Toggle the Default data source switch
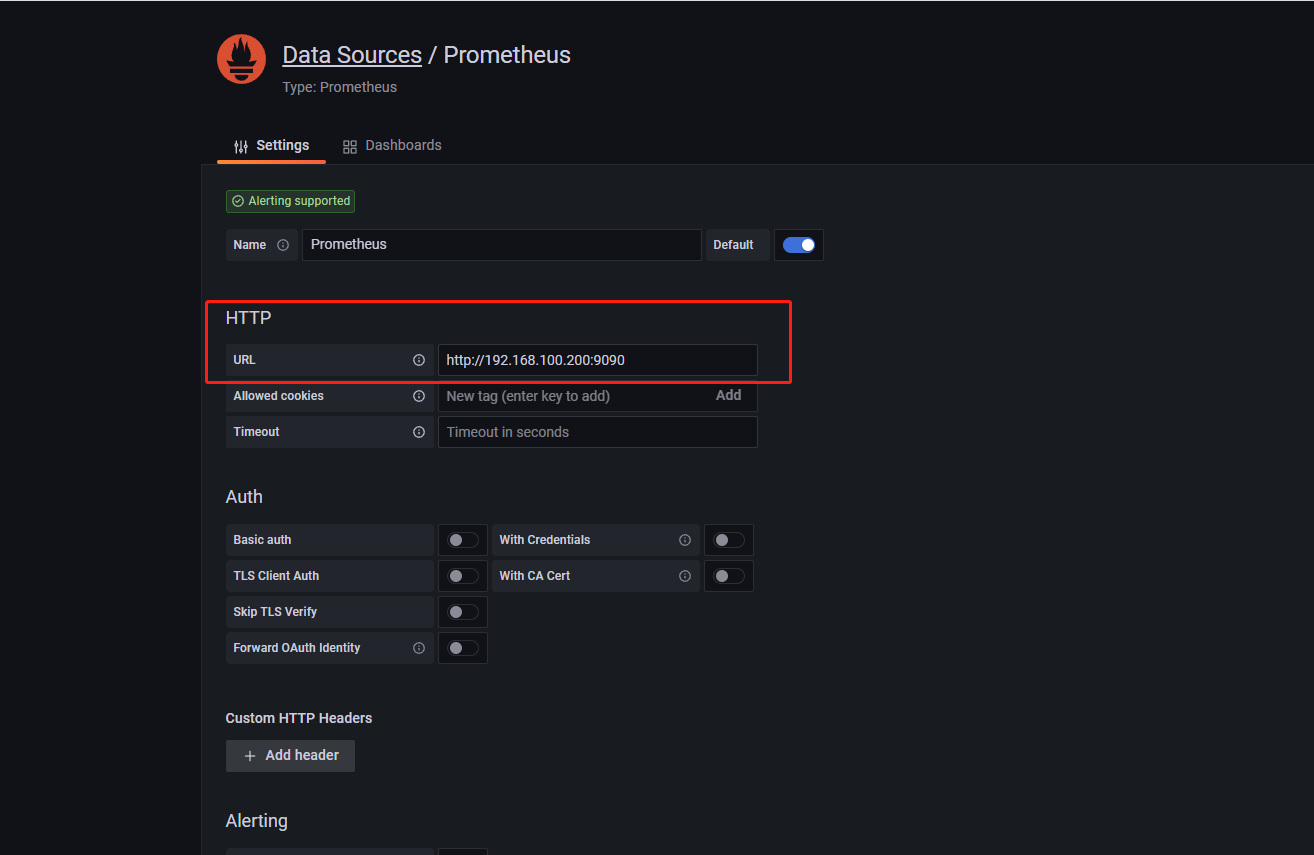This screenshot has height=855, width=1314. (799, 245)
